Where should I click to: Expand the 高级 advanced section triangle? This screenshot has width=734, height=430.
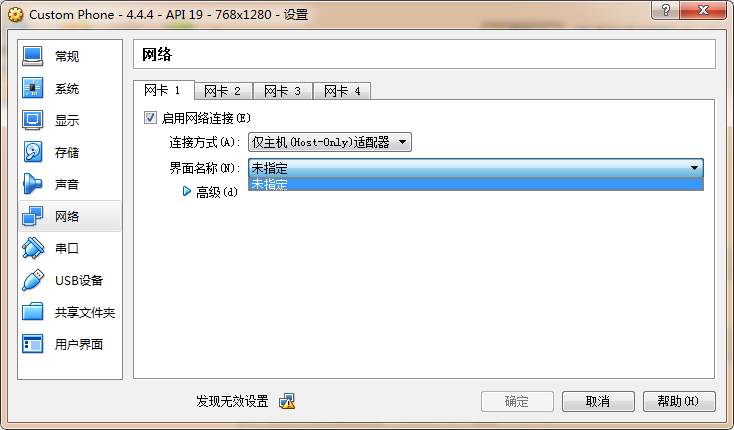[x=186, y=191]
